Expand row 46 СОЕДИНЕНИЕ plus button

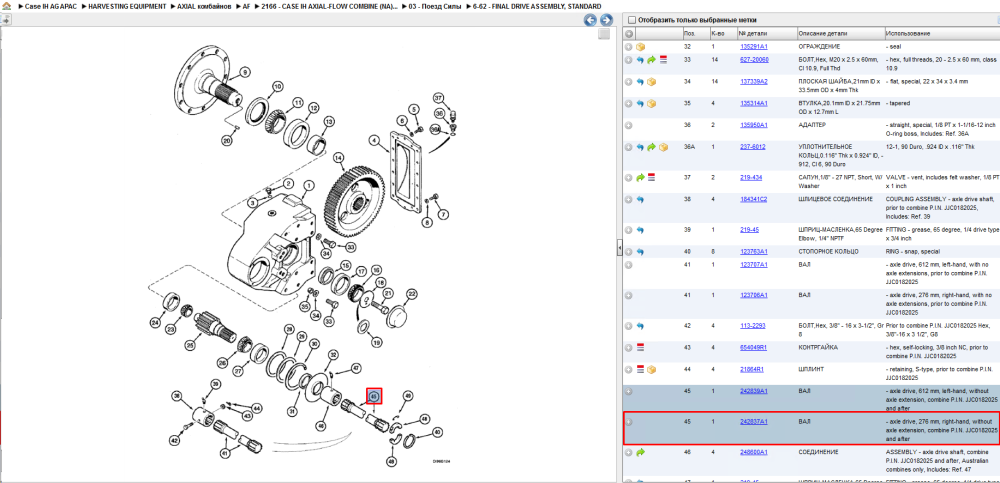click(629, 452)
